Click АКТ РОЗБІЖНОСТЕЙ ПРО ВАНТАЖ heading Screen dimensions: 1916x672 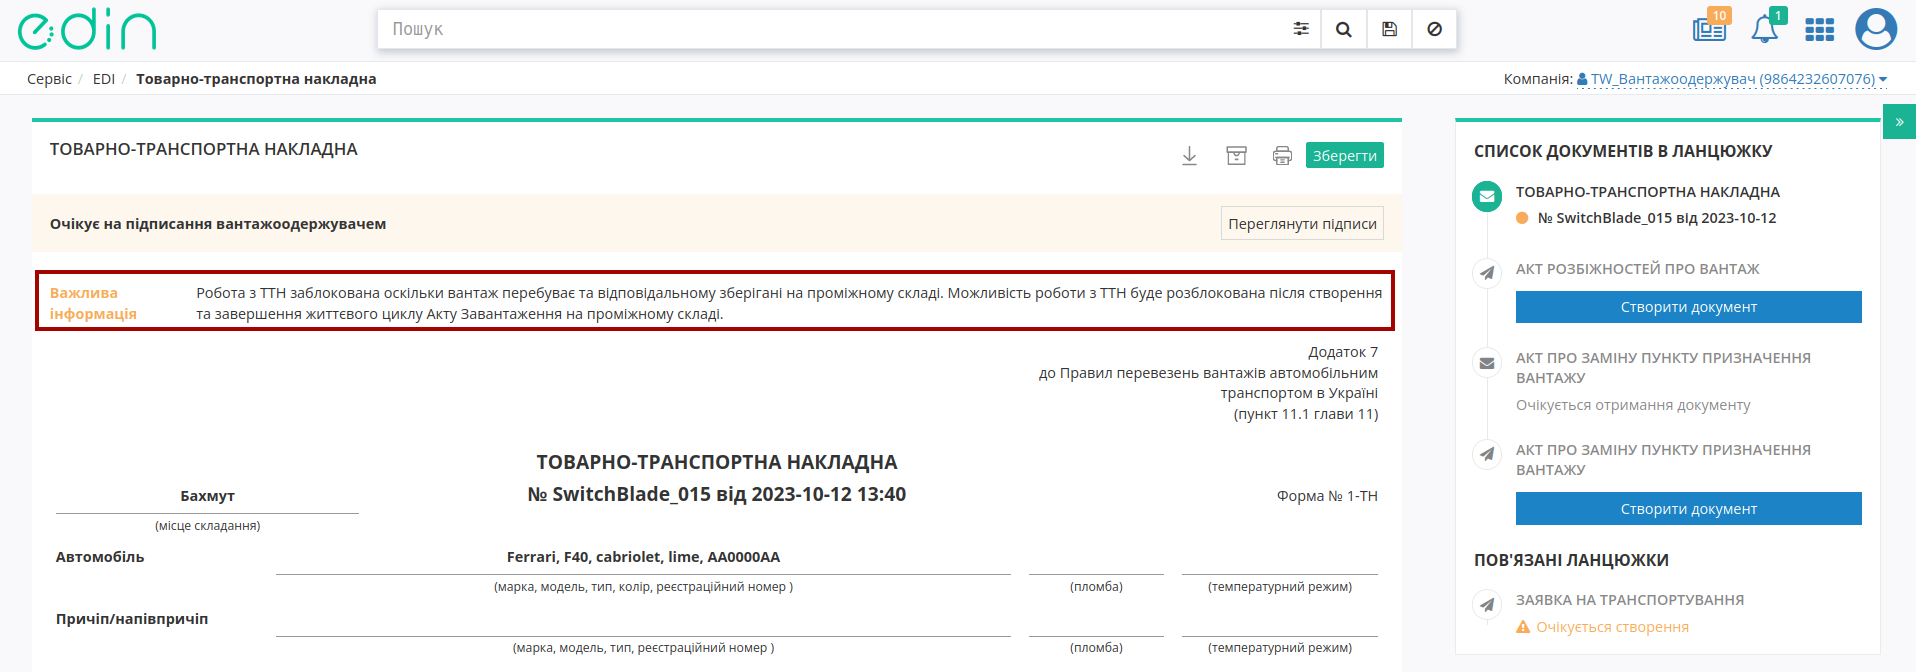tap(1637, 269)
